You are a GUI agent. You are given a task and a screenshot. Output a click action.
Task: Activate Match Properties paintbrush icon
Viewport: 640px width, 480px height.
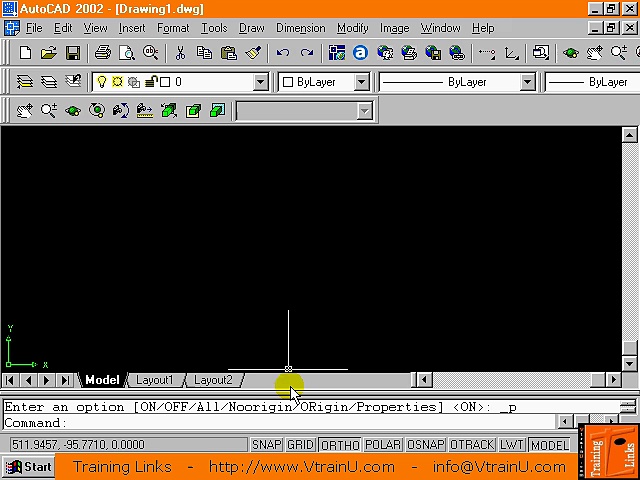253,53
